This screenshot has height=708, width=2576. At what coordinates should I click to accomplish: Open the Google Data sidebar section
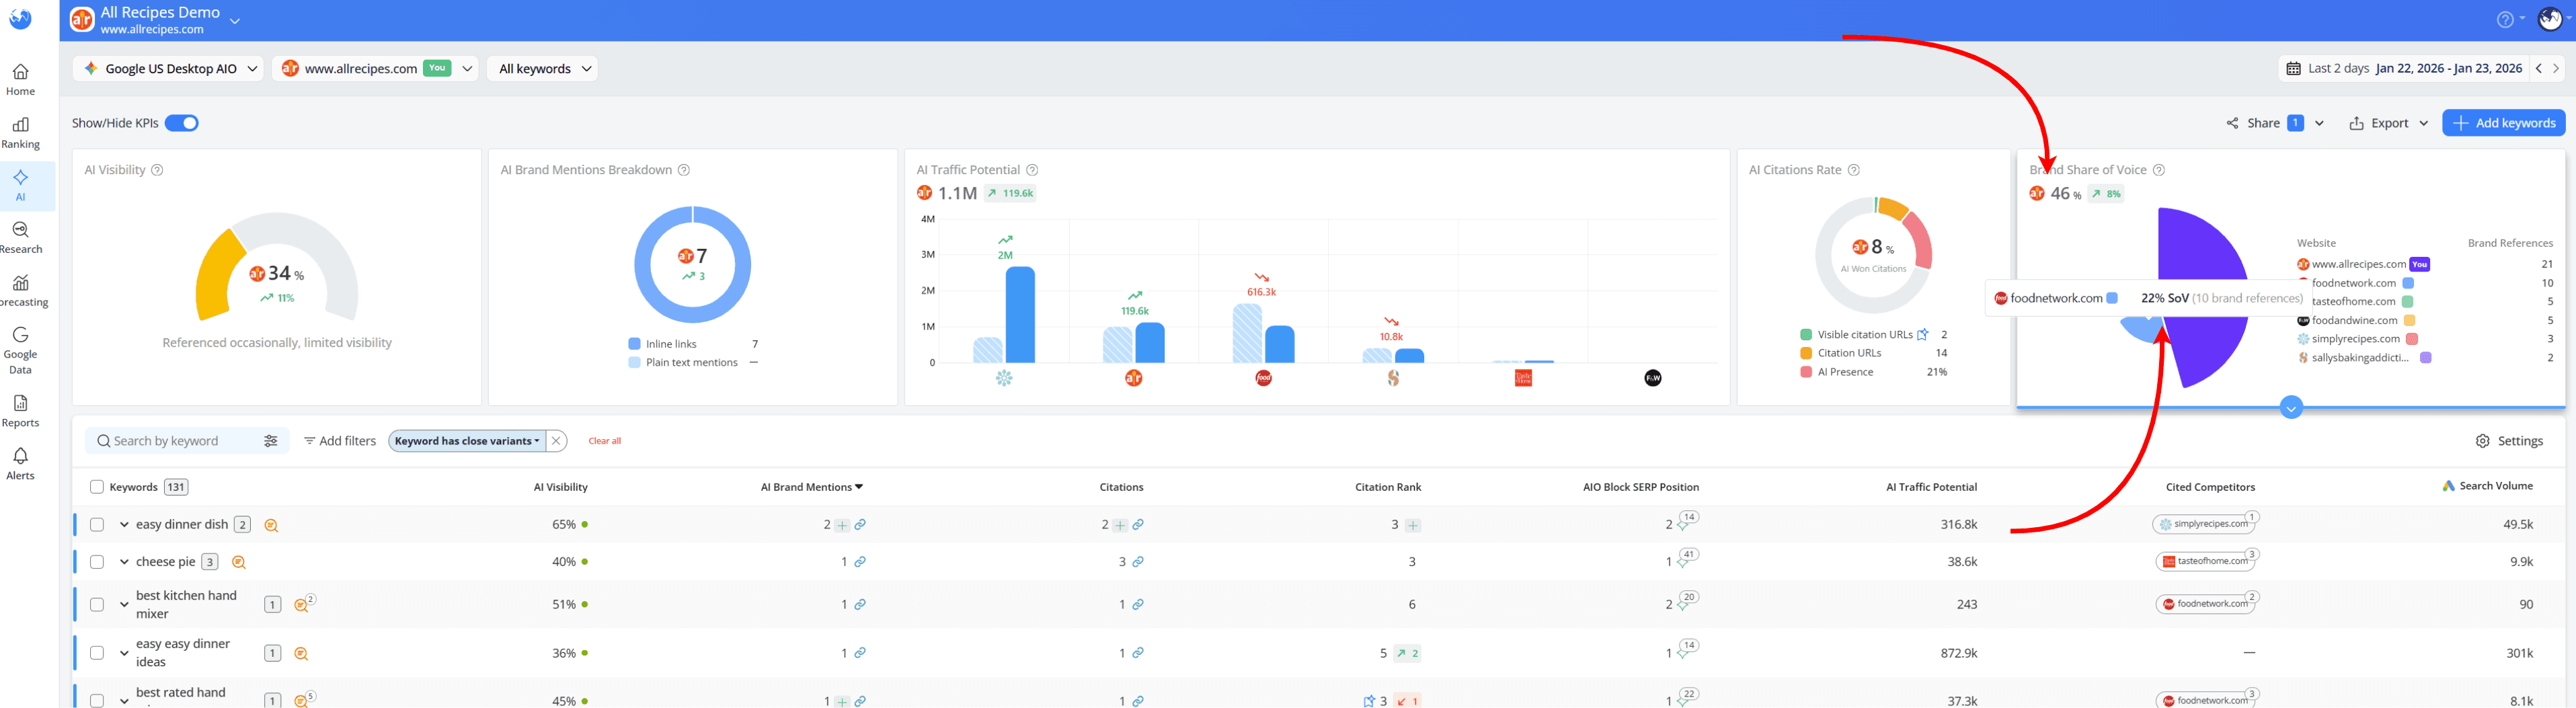point(20,350)
